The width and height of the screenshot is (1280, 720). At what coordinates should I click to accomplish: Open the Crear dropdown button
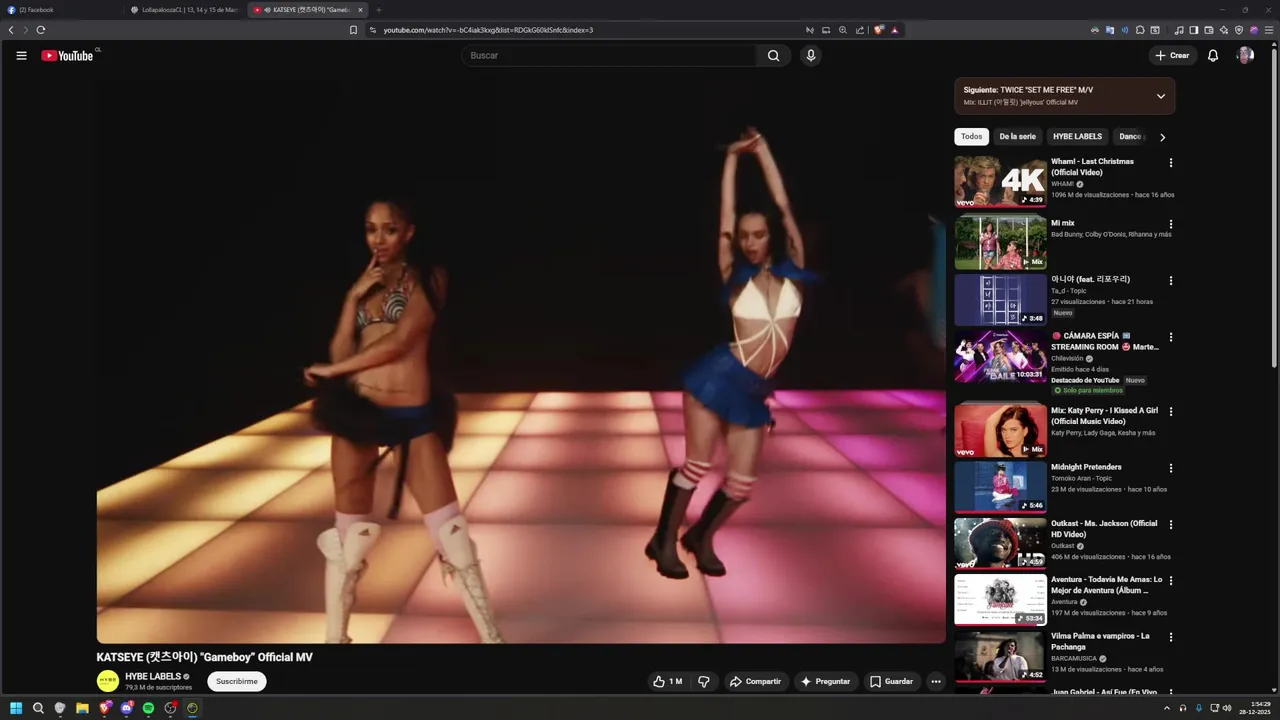pos(1172,56)
